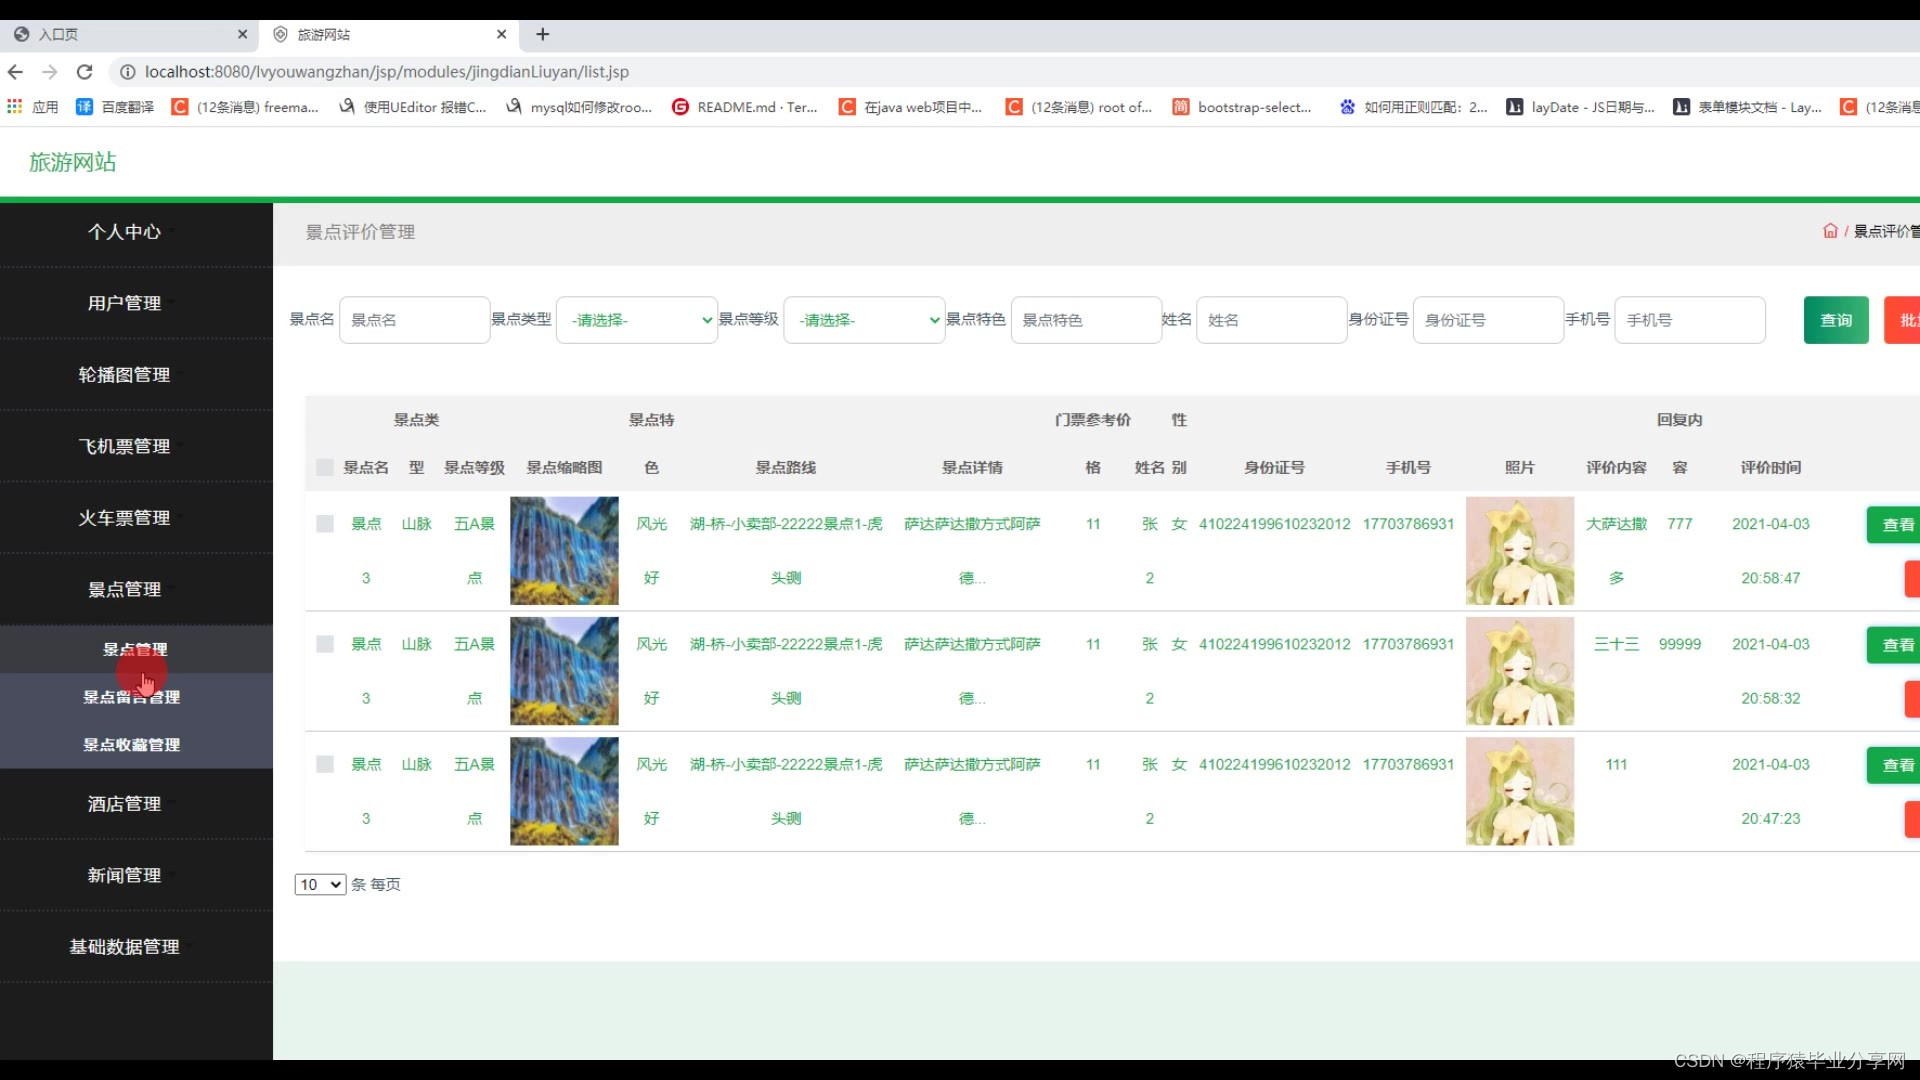1920x1080 pixels.
Task: Open the 百度翻译 bookmark
Action: [x=115, y=107]
